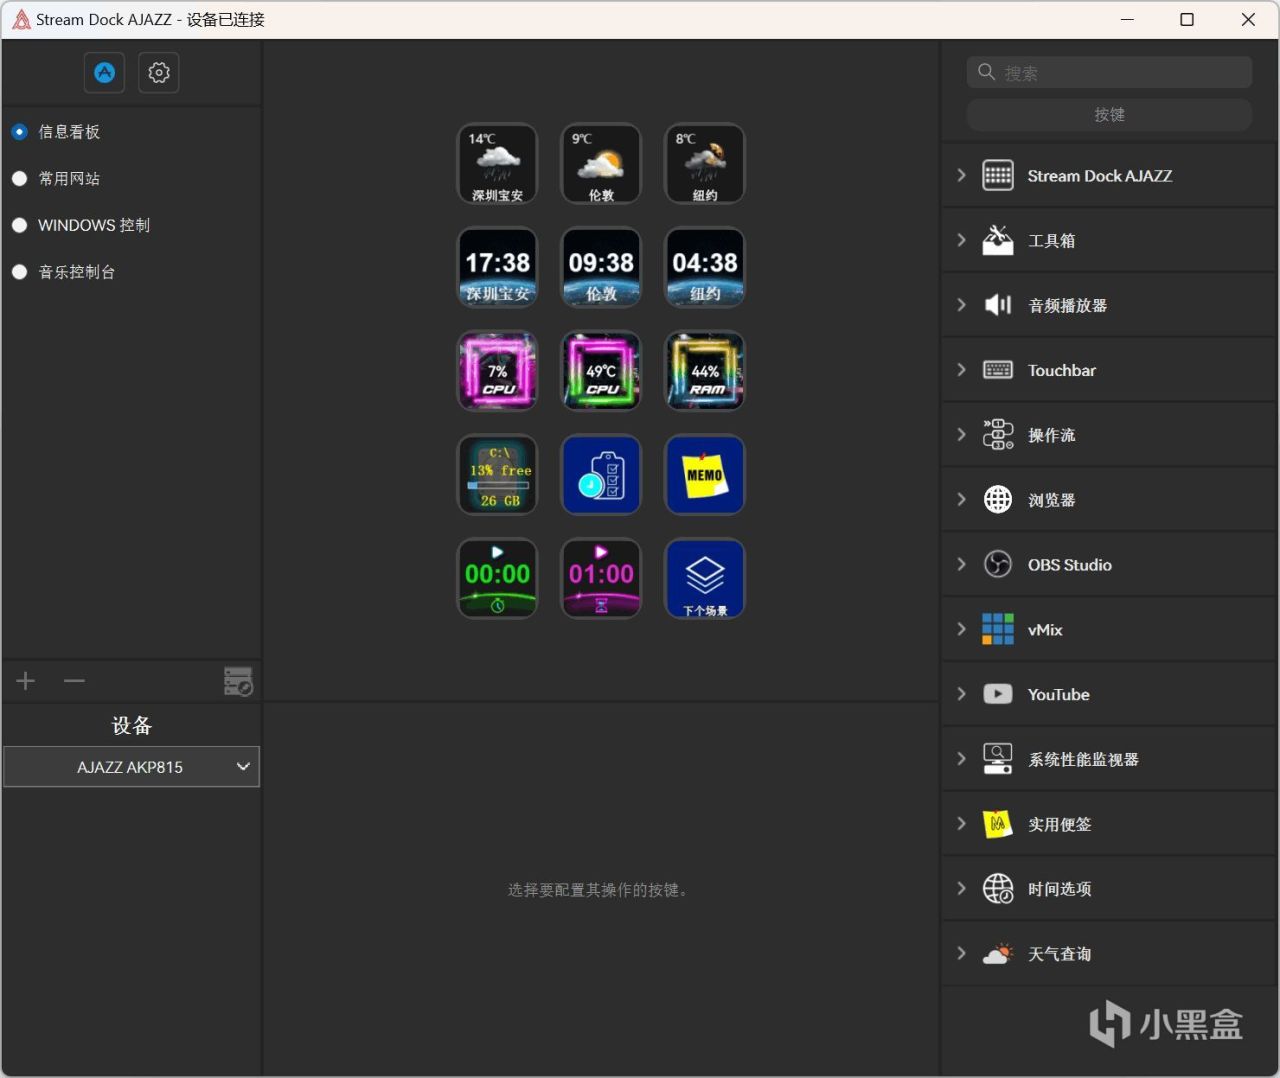This screenshot has width=1280, height=1078.
Task: Select the 17:38 深圳宝安 clock key
Action: (x=497, y=268)
